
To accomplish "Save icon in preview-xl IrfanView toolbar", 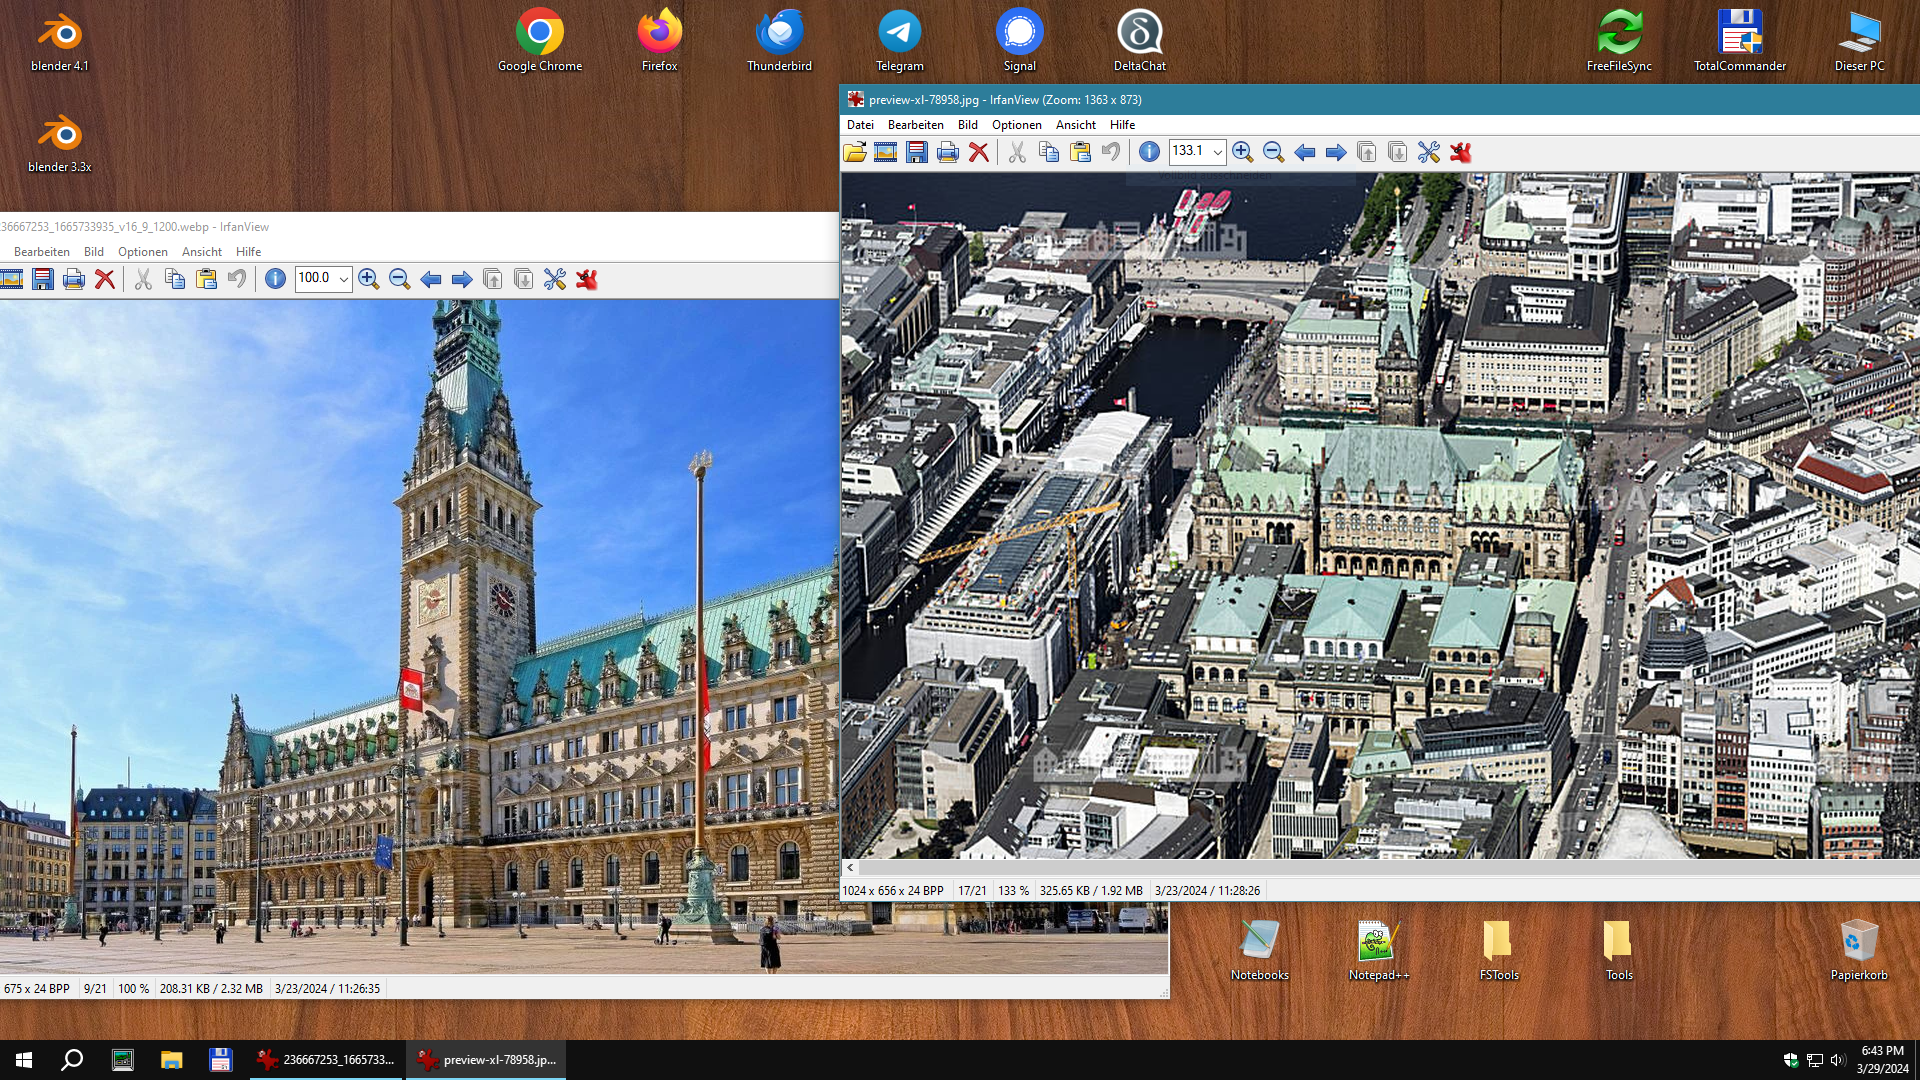I will [x=916, y=152].
